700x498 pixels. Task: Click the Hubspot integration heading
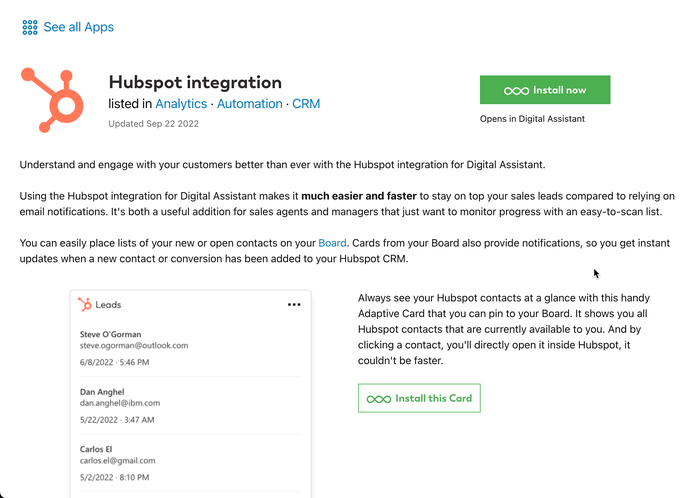pyautogui.click(x=195, y=83)
